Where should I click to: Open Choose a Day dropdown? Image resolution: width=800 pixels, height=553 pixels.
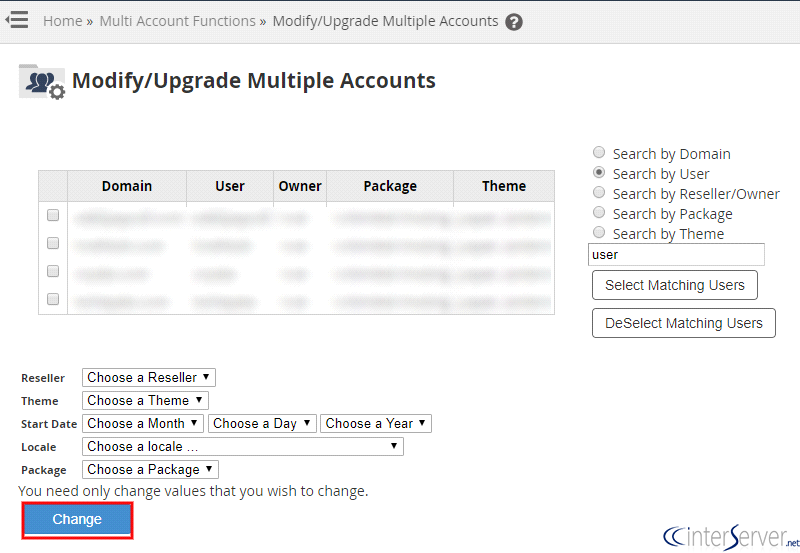pyautogui.click(x=262, y=423)
